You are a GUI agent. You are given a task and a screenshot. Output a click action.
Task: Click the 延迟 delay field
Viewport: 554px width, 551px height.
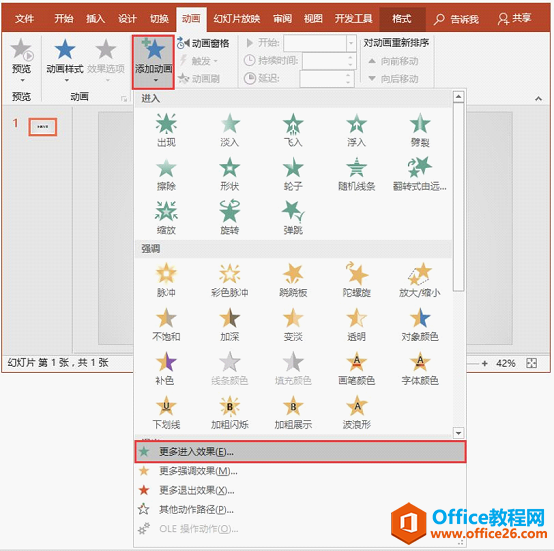pyautogui.click(x=327, y=78)
